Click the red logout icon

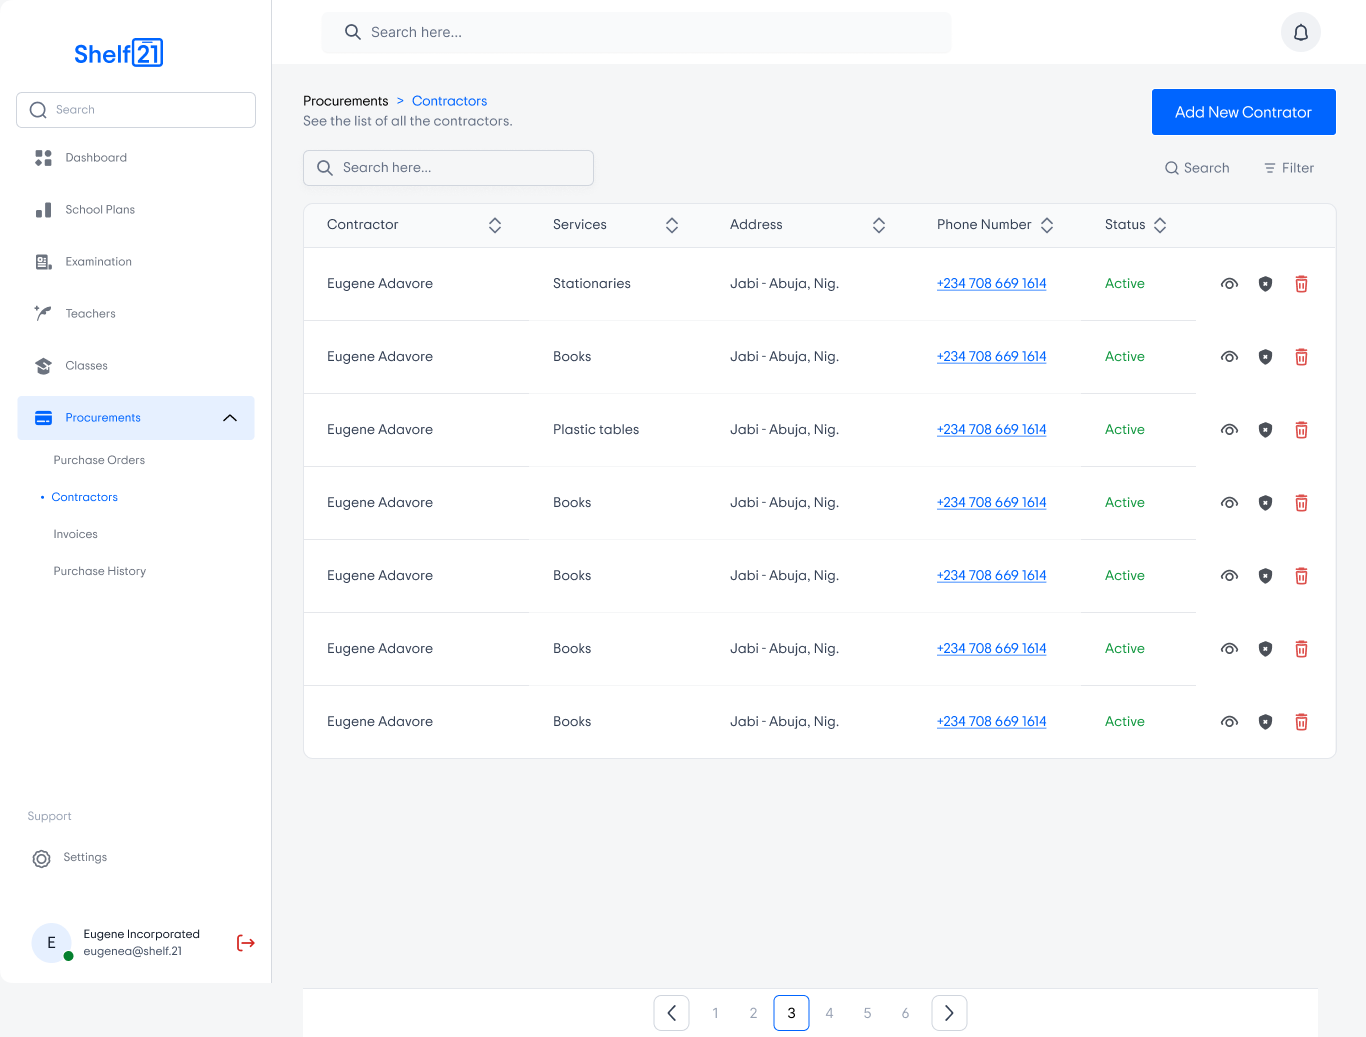[246, 943]
